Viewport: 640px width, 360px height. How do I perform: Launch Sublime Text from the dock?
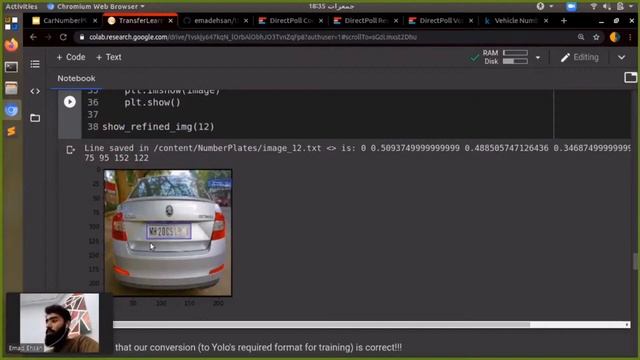pyautogui.click(x=11, y=131)
